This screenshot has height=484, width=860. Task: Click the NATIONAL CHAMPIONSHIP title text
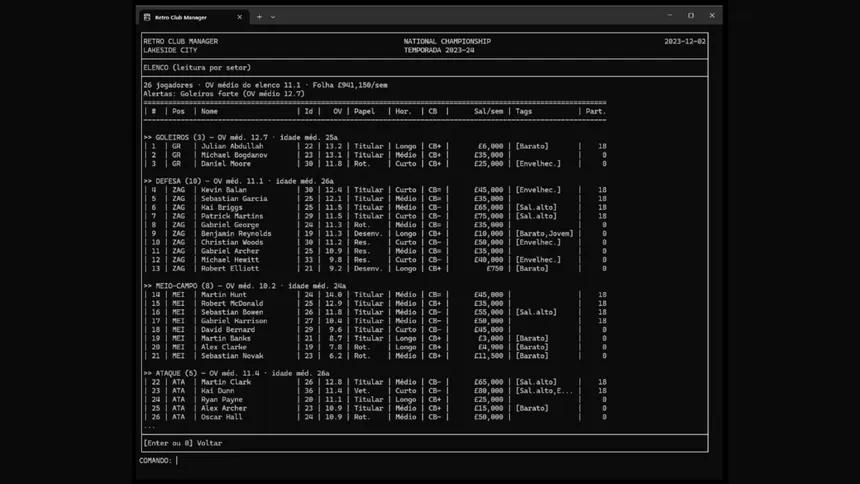click(447, 41)
